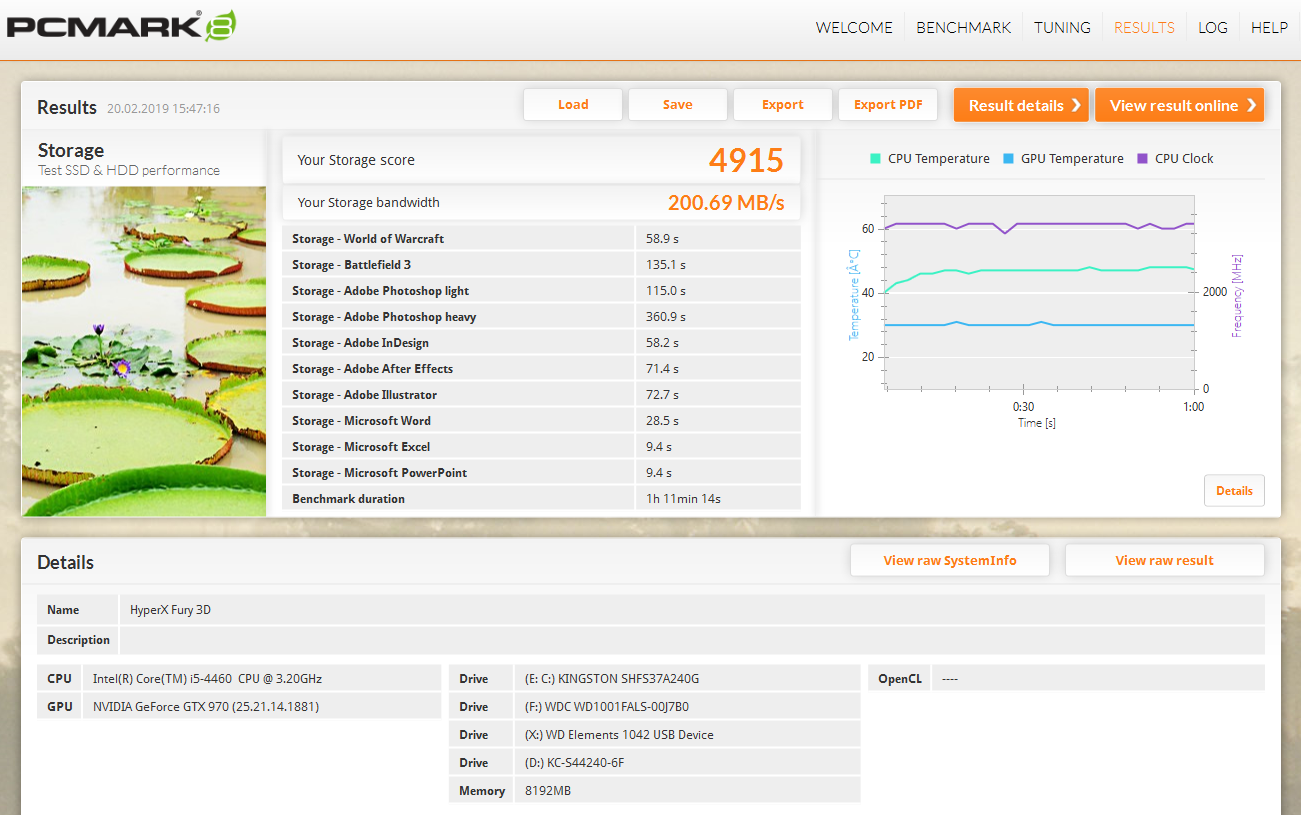Screen dimensions: 1301x815
Task: Save the benchmark result
Action: click(x=678, y=105)
